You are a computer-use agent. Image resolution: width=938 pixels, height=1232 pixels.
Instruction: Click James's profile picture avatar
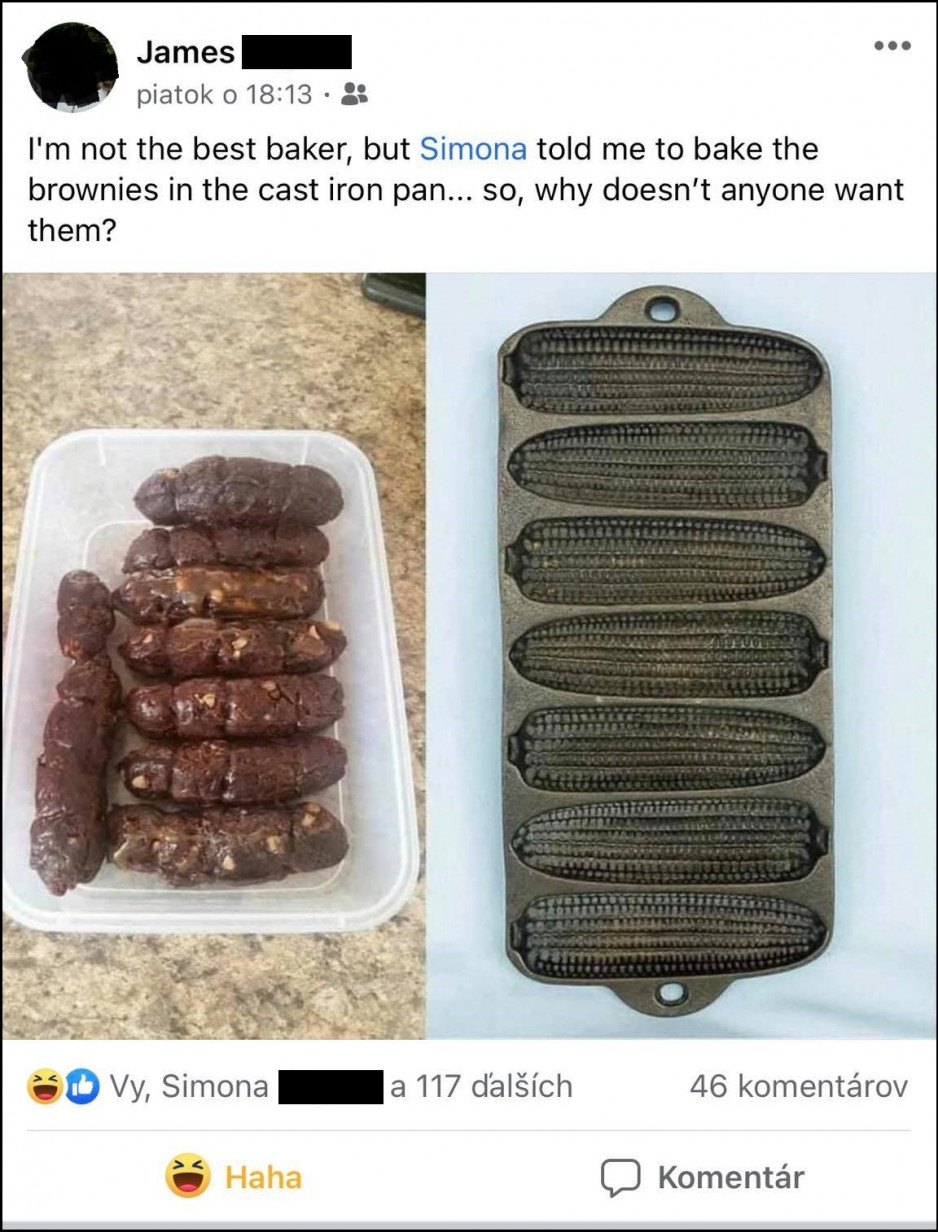(x=70, y=66)
